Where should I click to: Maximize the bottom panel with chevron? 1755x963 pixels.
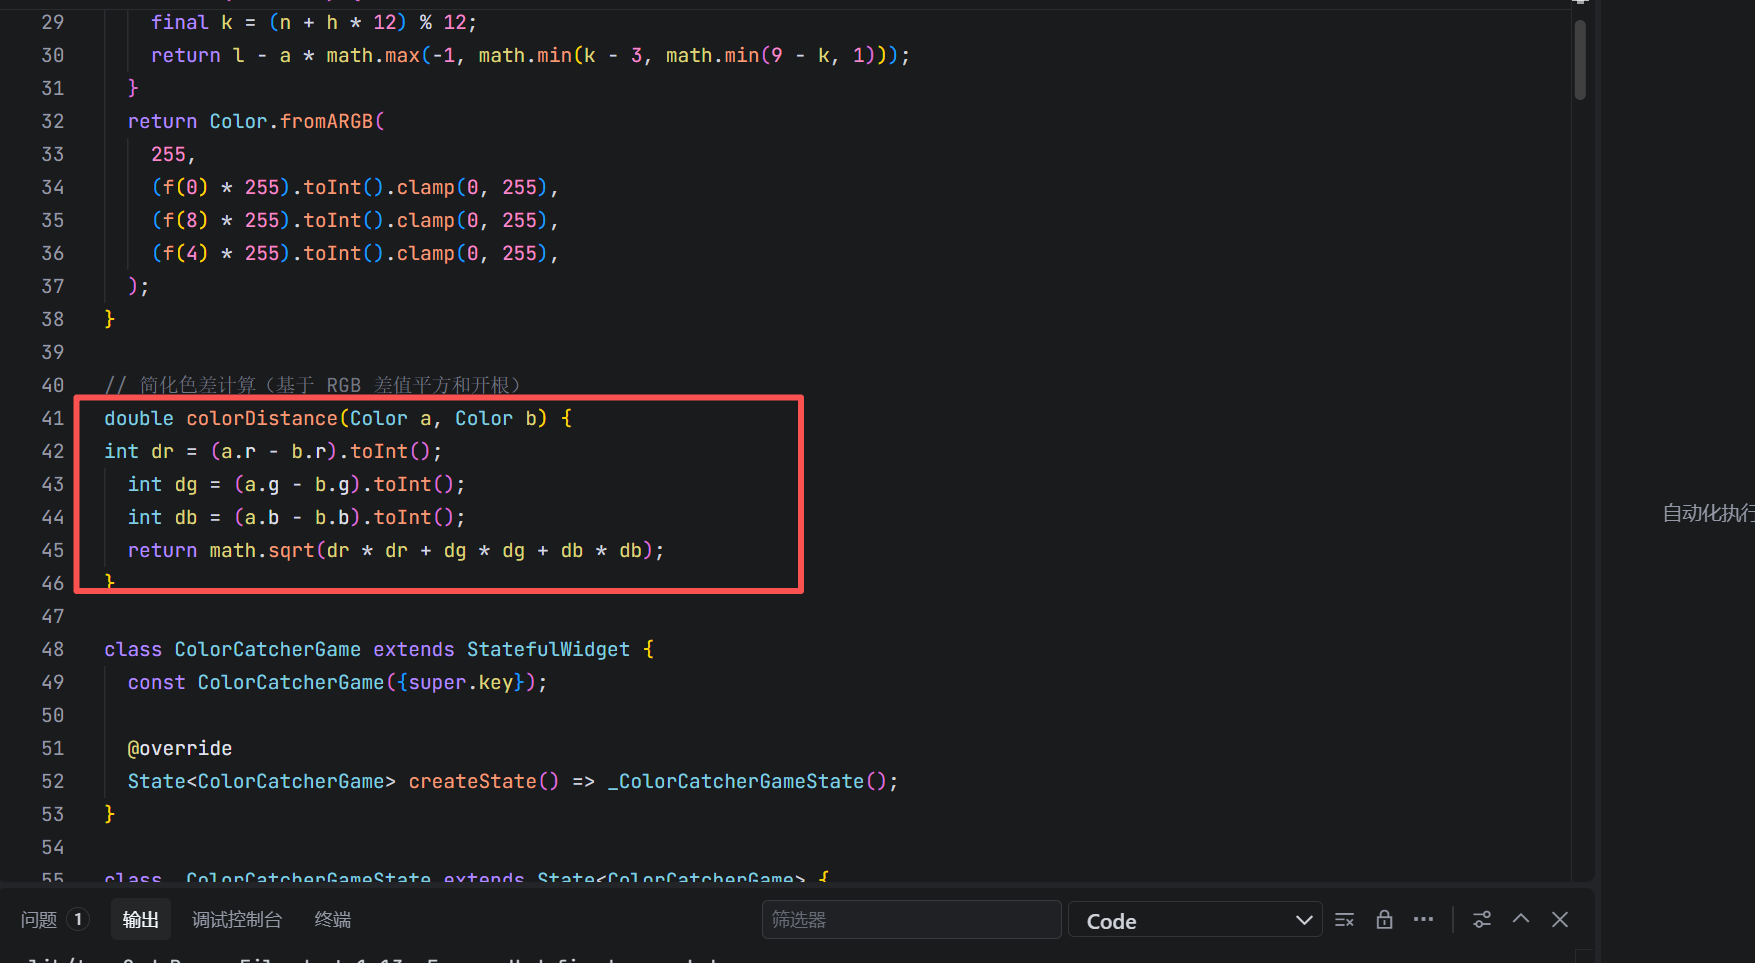click(x=1521, y=919)
